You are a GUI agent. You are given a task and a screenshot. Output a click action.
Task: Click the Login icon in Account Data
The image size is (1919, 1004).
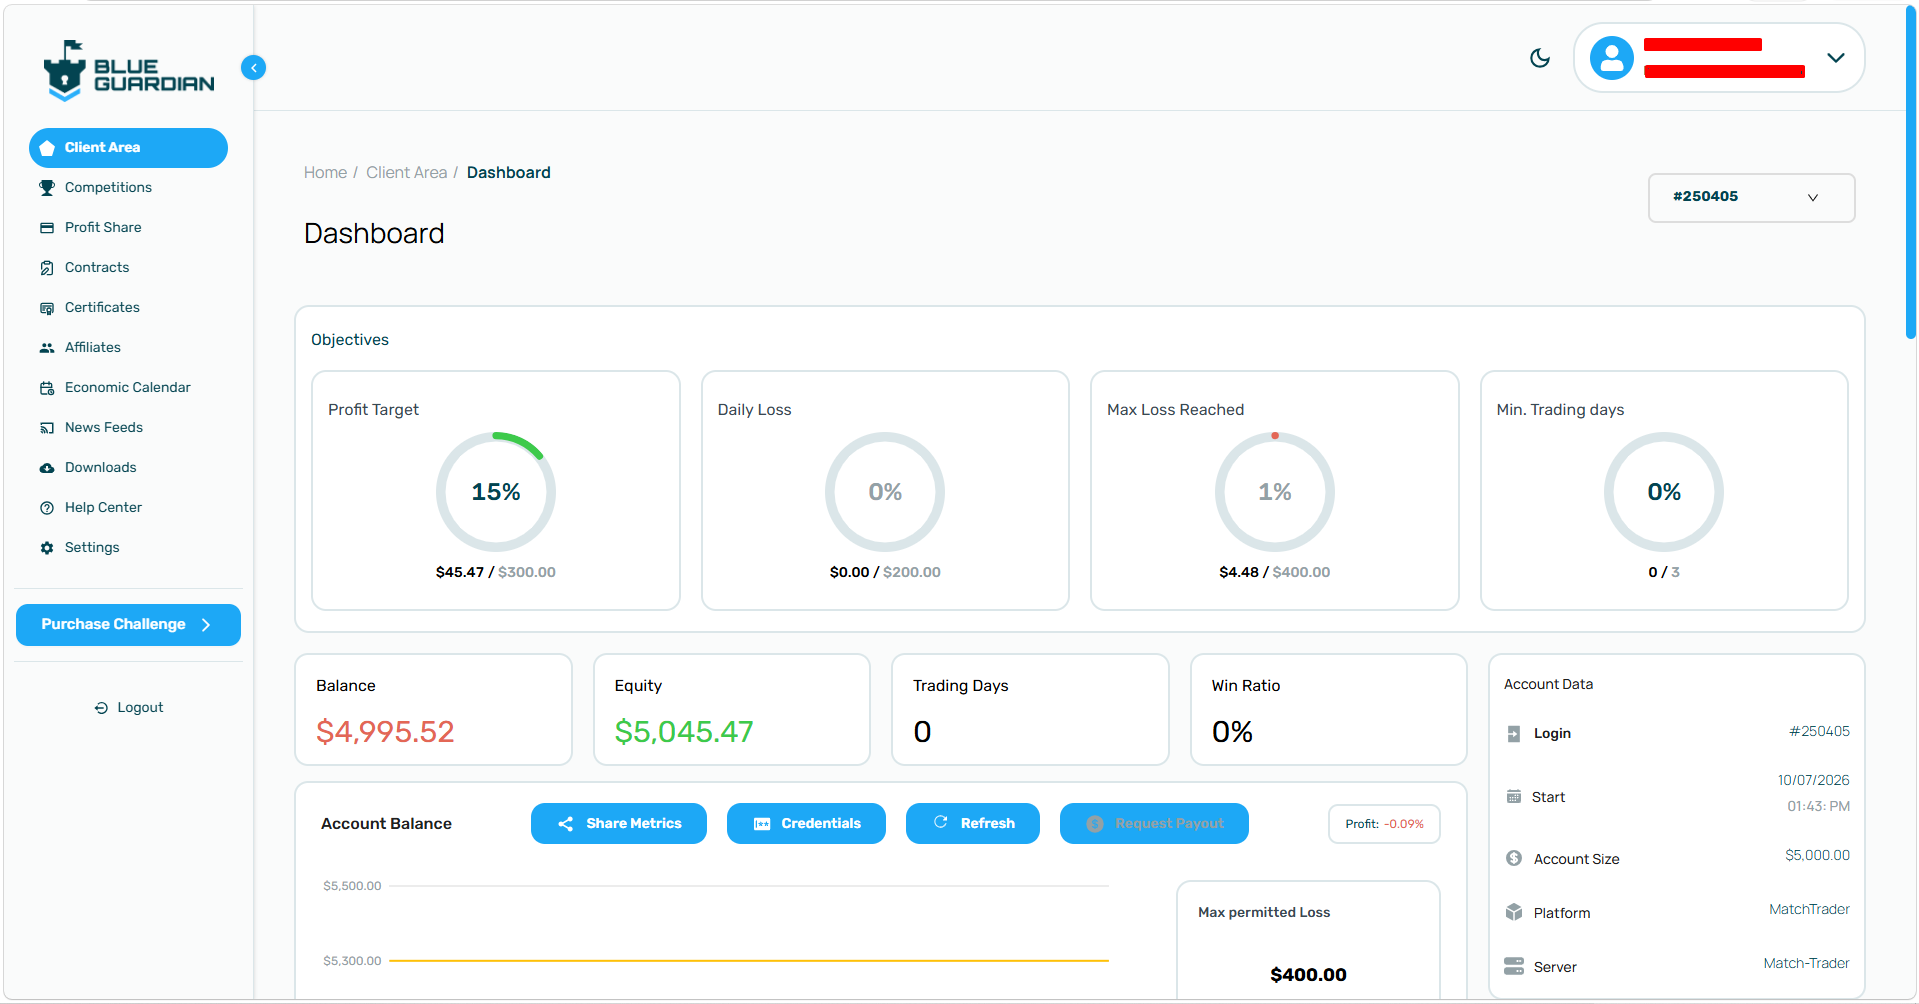(1514, 734)
